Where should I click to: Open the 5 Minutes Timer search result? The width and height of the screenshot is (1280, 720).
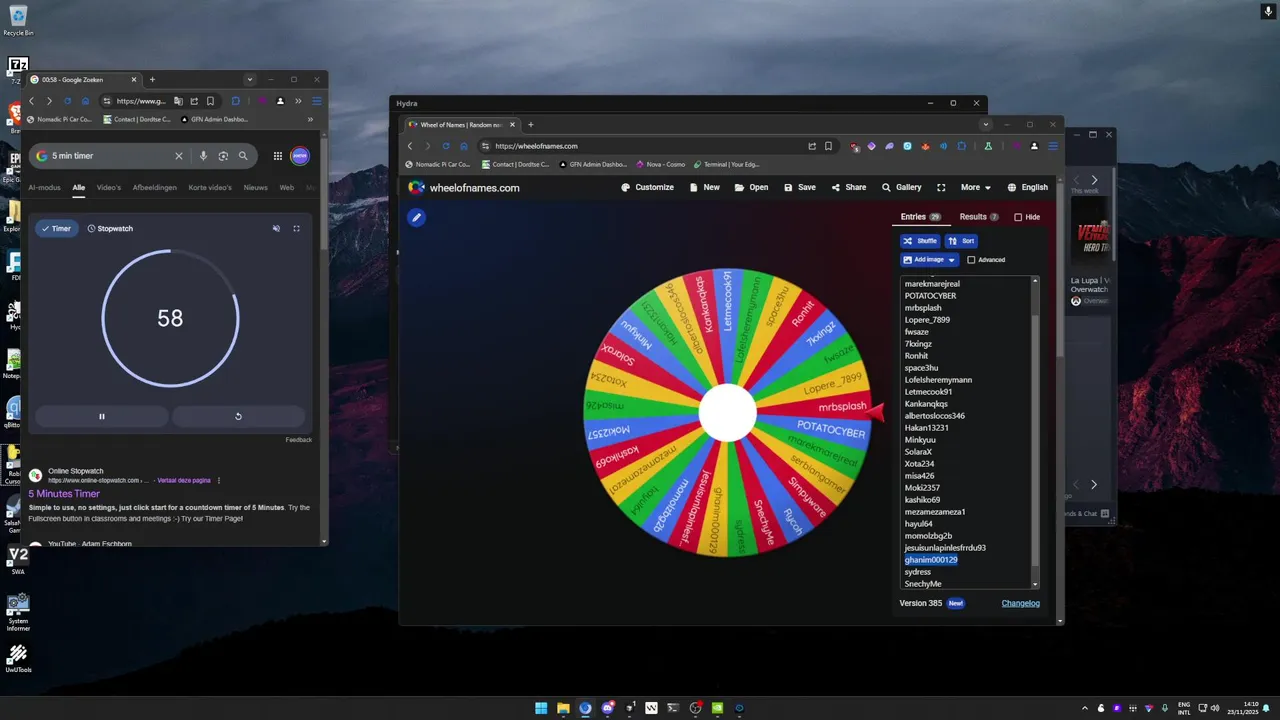click(x=64, y=494)
